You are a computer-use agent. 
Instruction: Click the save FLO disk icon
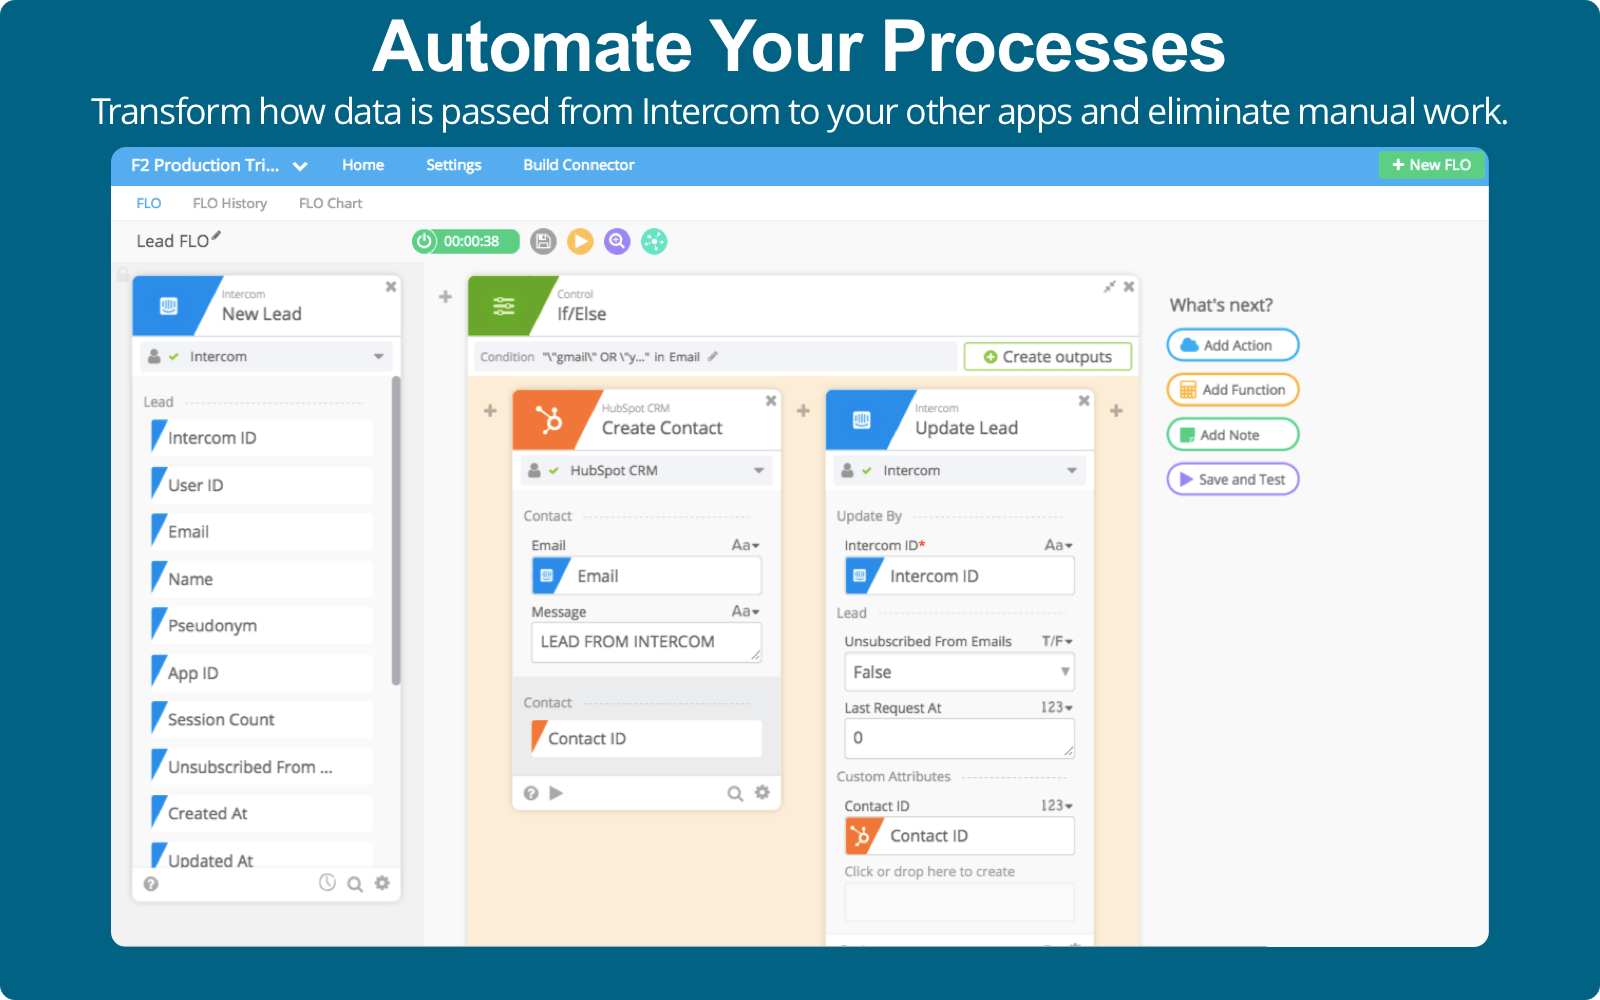point(543,241)
